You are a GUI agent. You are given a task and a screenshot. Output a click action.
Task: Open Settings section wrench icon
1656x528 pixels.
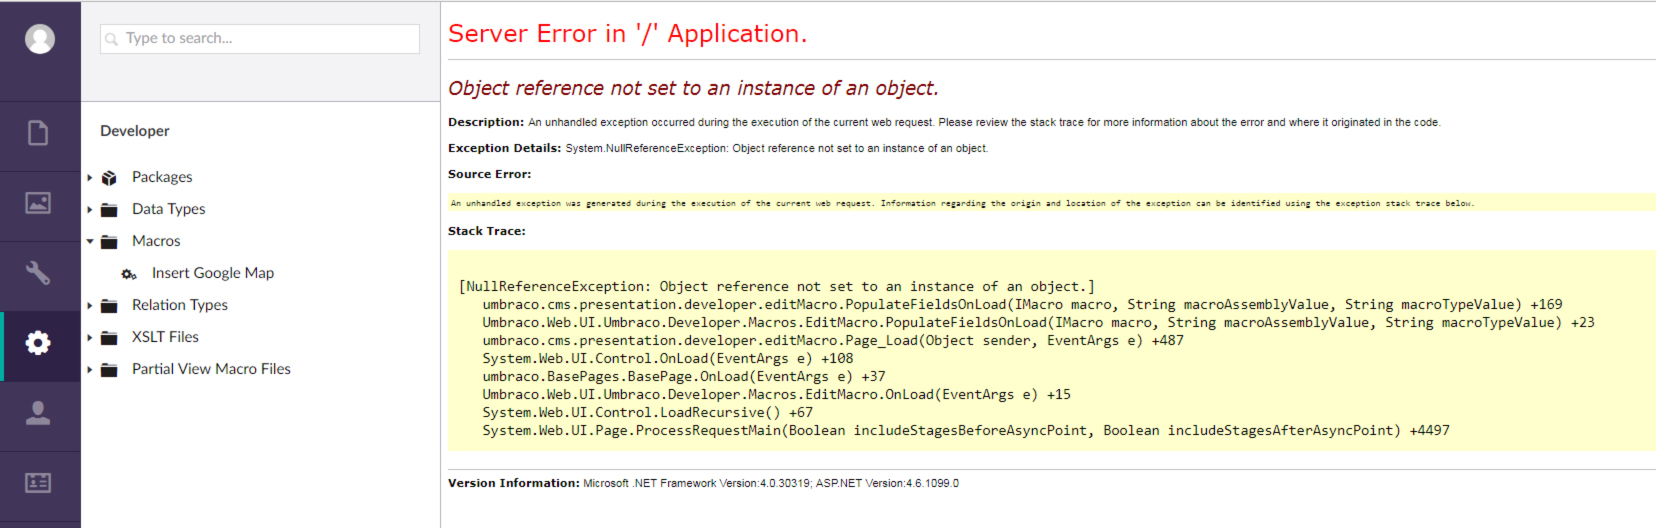tap(38, 273)
